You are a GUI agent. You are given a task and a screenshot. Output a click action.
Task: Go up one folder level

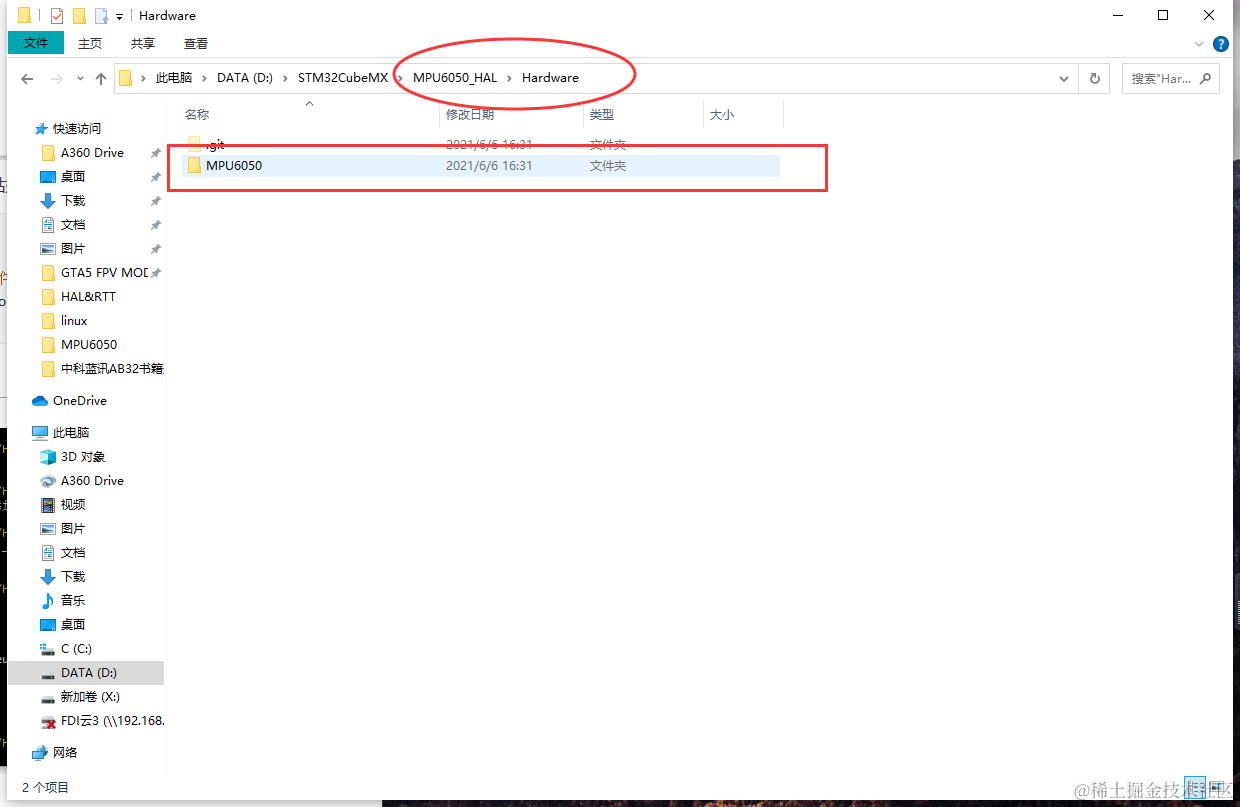coord(101,78)
